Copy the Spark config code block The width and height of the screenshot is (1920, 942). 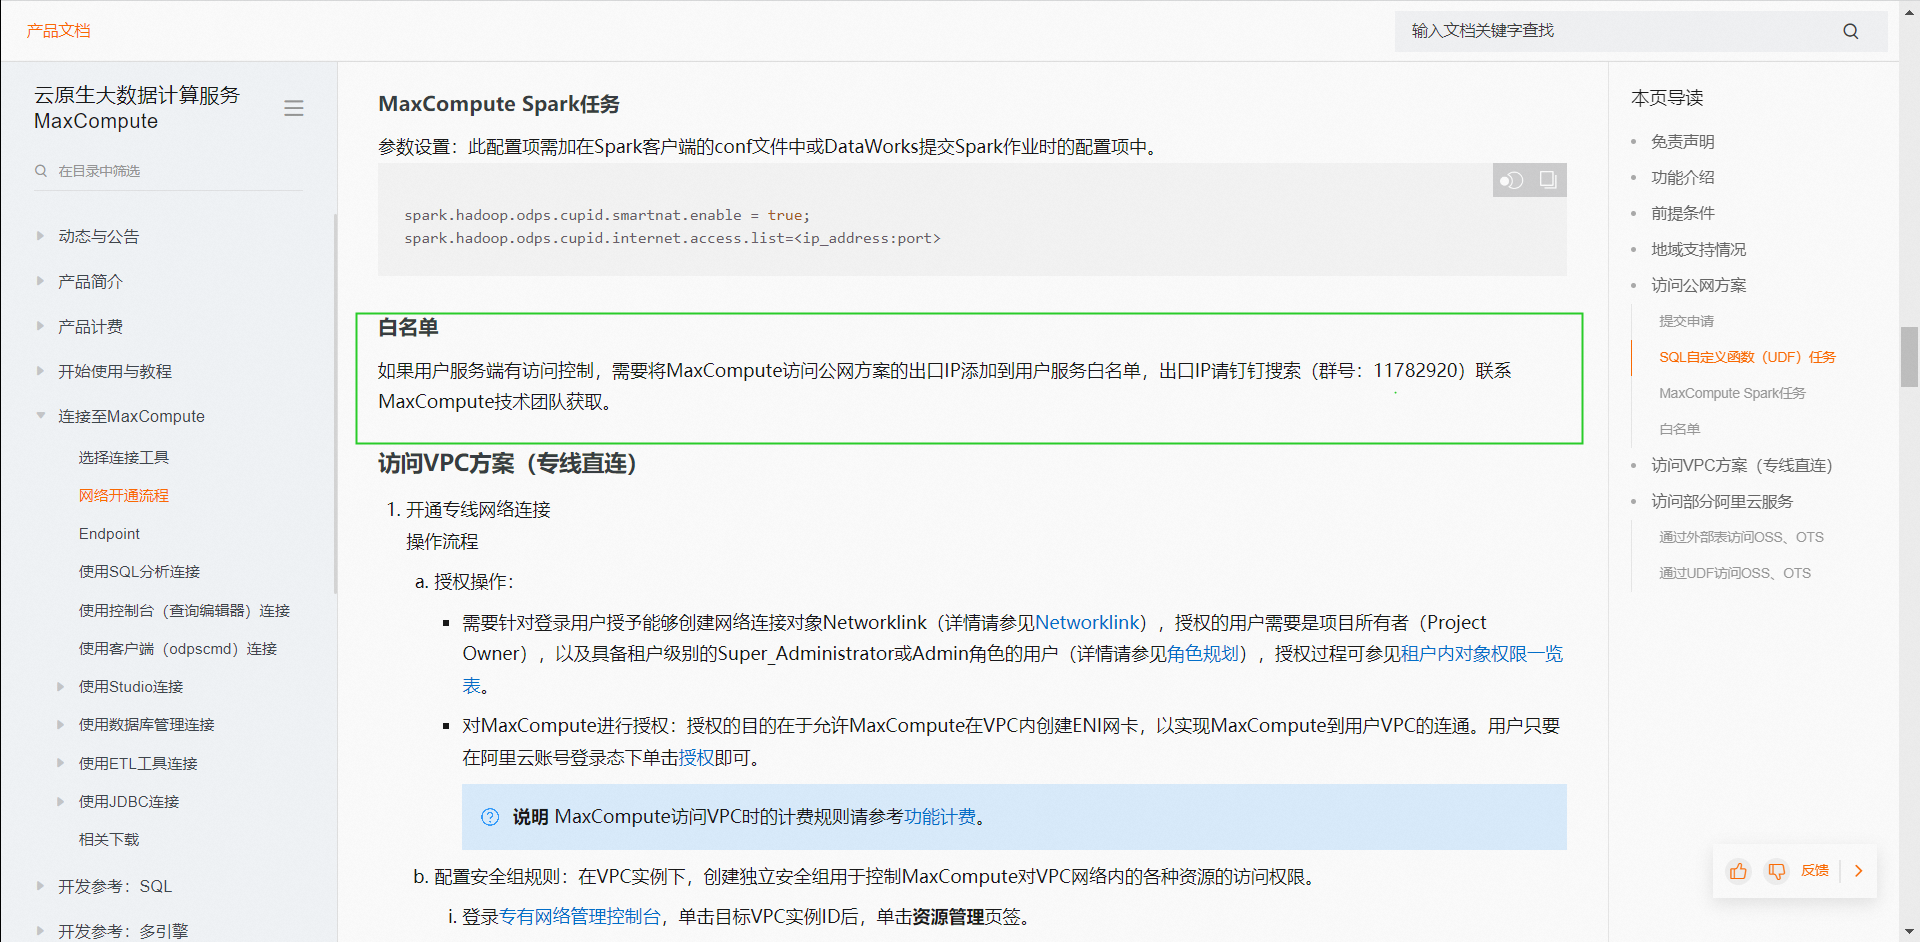pyautogui.click(x=1547, y=180)
